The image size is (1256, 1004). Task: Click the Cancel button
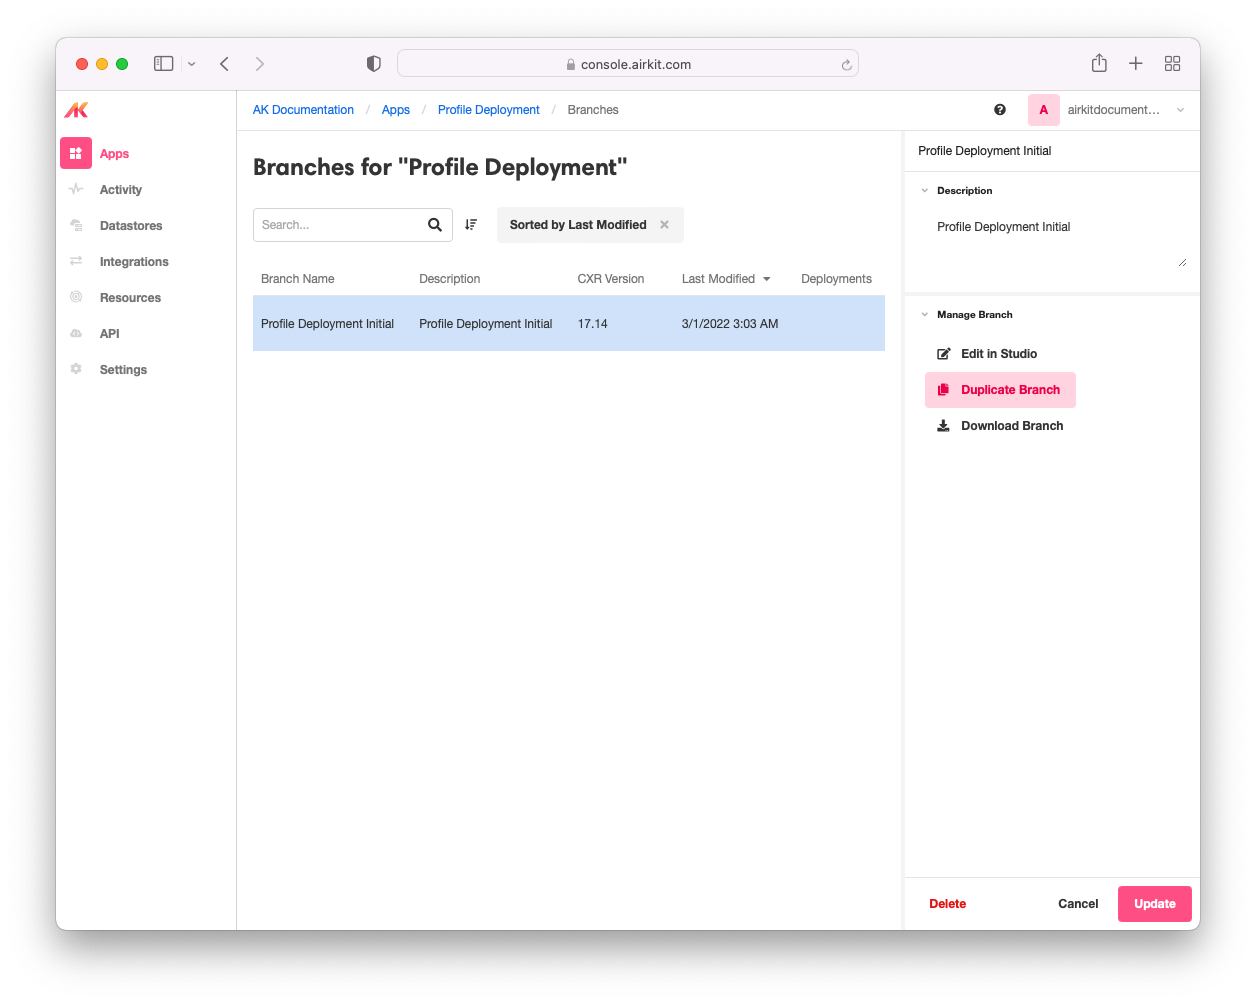tap(1078, 904)
